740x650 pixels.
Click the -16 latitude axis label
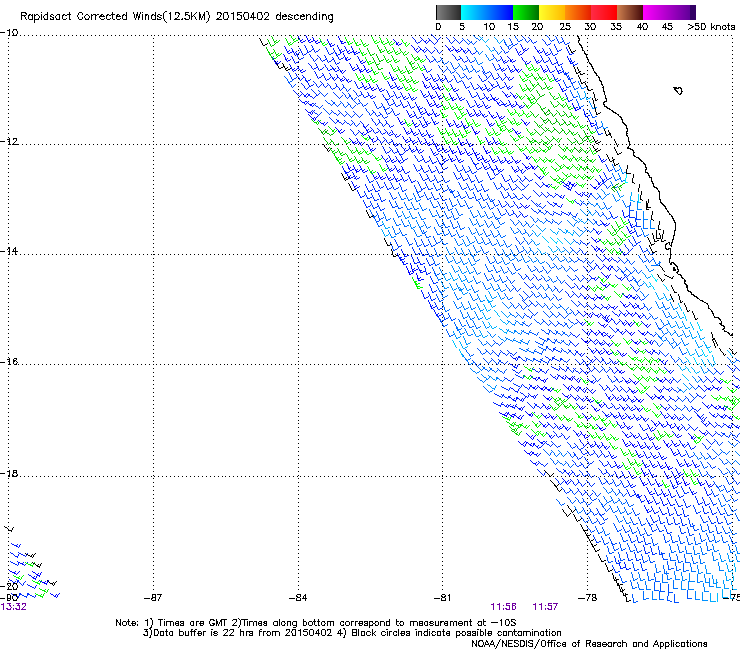coord(9,362)
